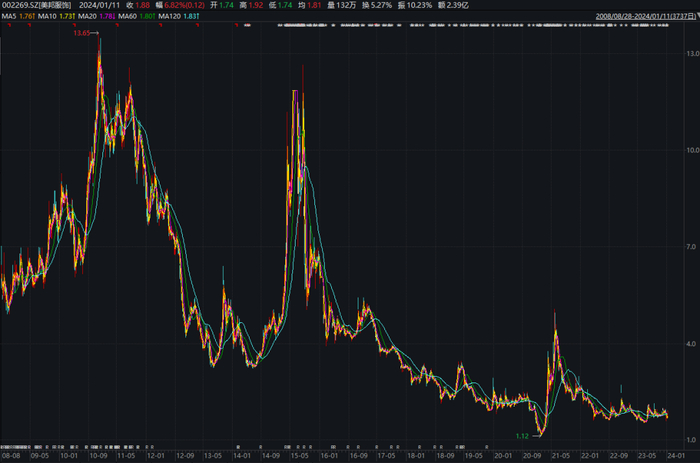Click the 08-08 date axis label
Viewport: 700px width, 463px height.
11,456
